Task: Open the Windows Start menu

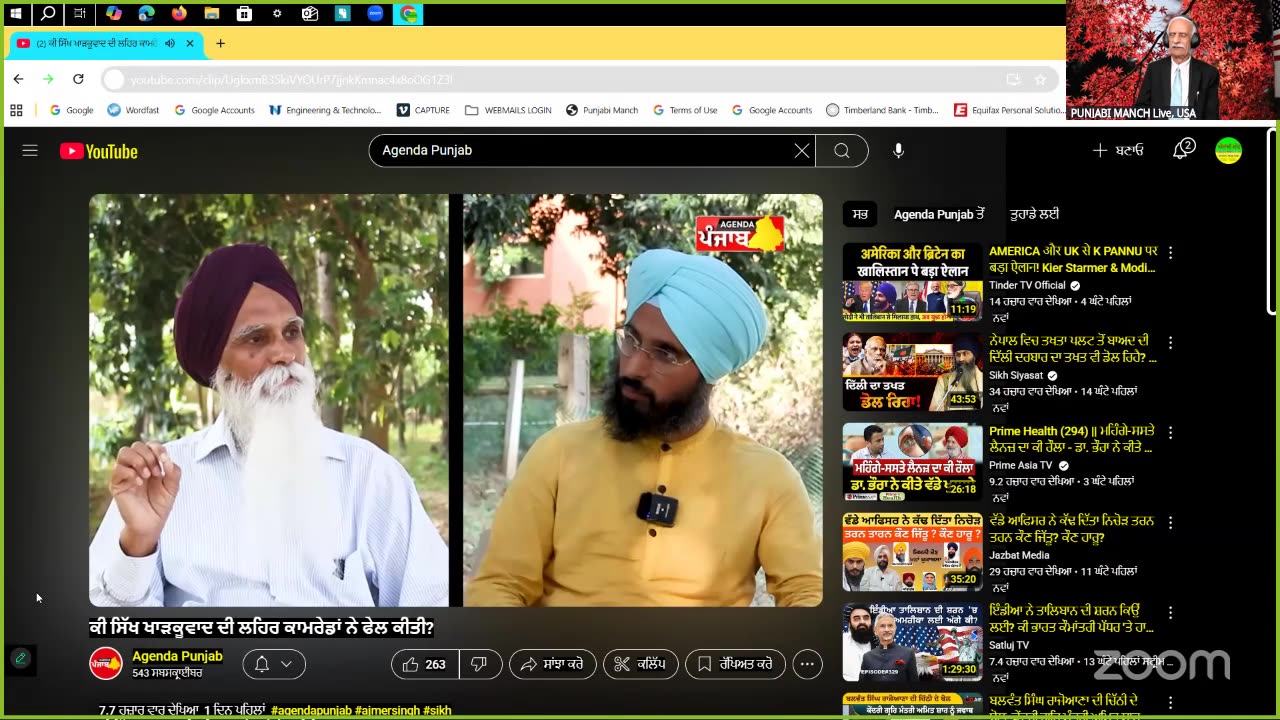Action: (15, 14)
